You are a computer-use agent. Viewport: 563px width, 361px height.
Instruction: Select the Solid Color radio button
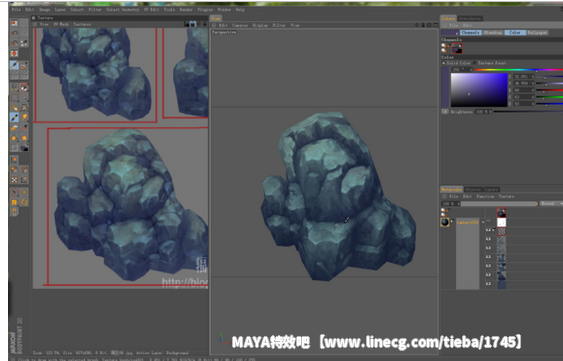444,63
